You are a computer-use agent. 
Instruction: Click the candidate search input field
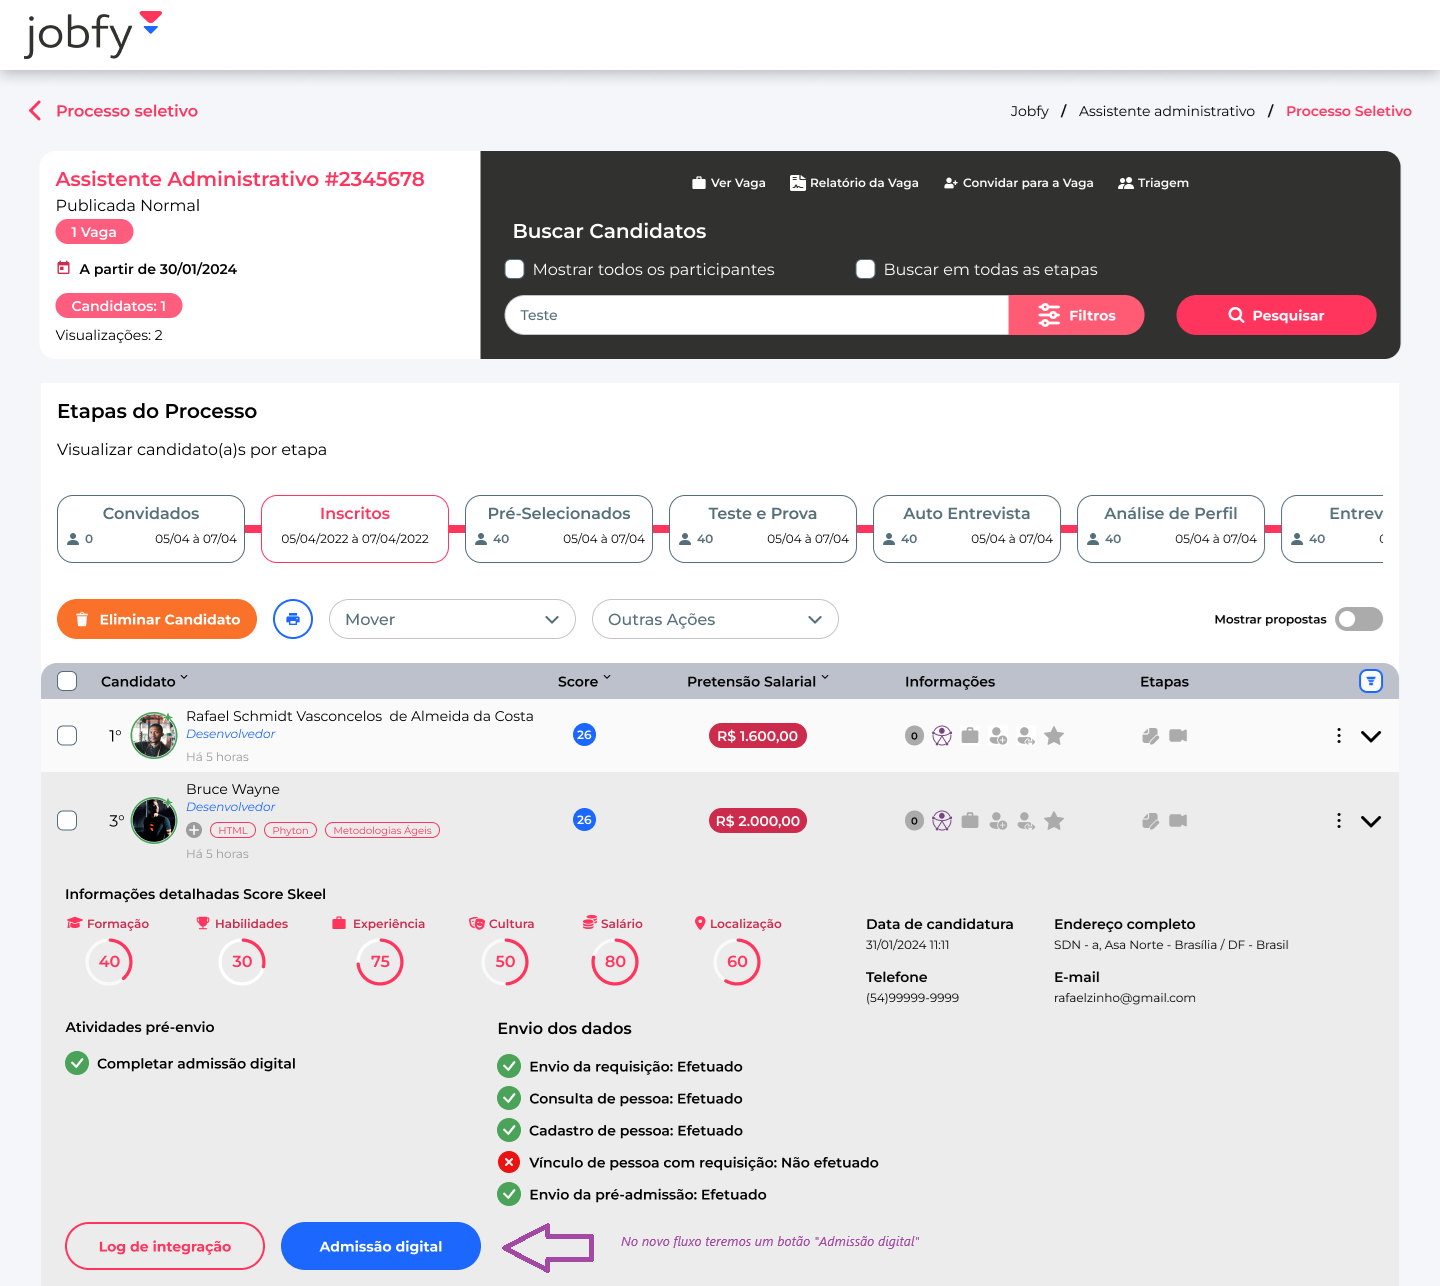pos(756,315)
